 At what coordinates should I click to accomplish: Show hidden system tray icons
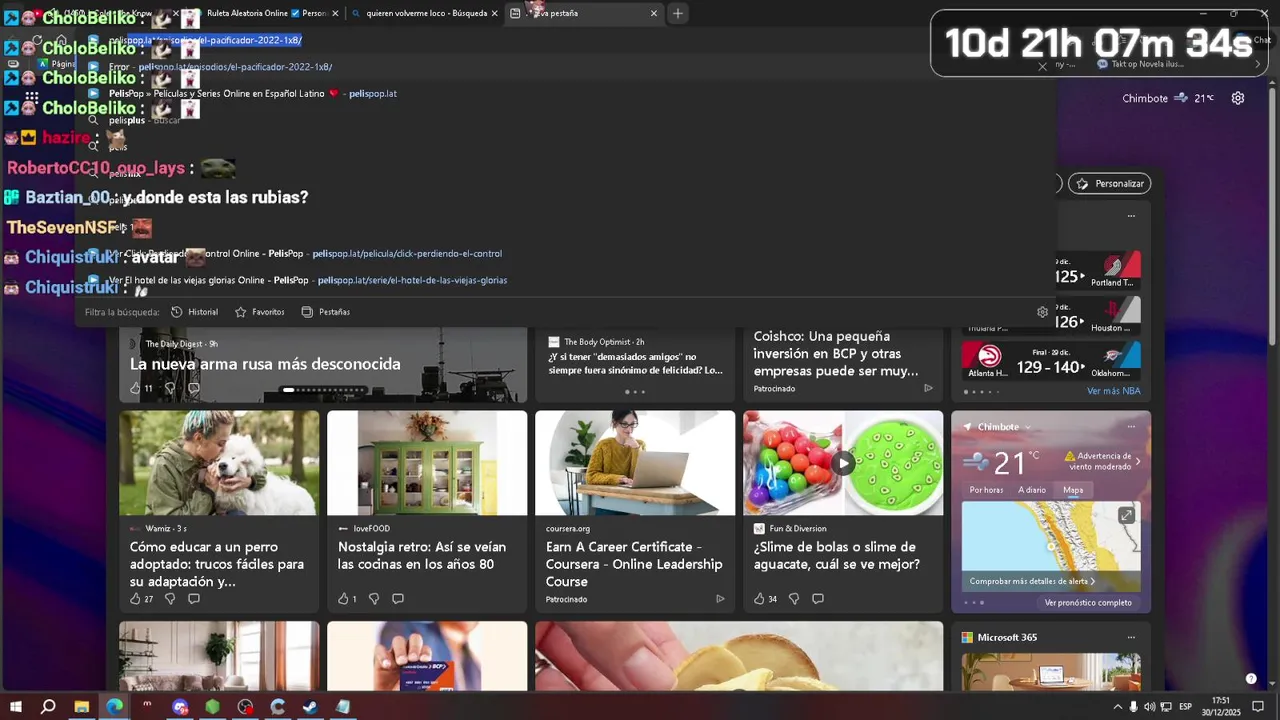pos(1117,706)
